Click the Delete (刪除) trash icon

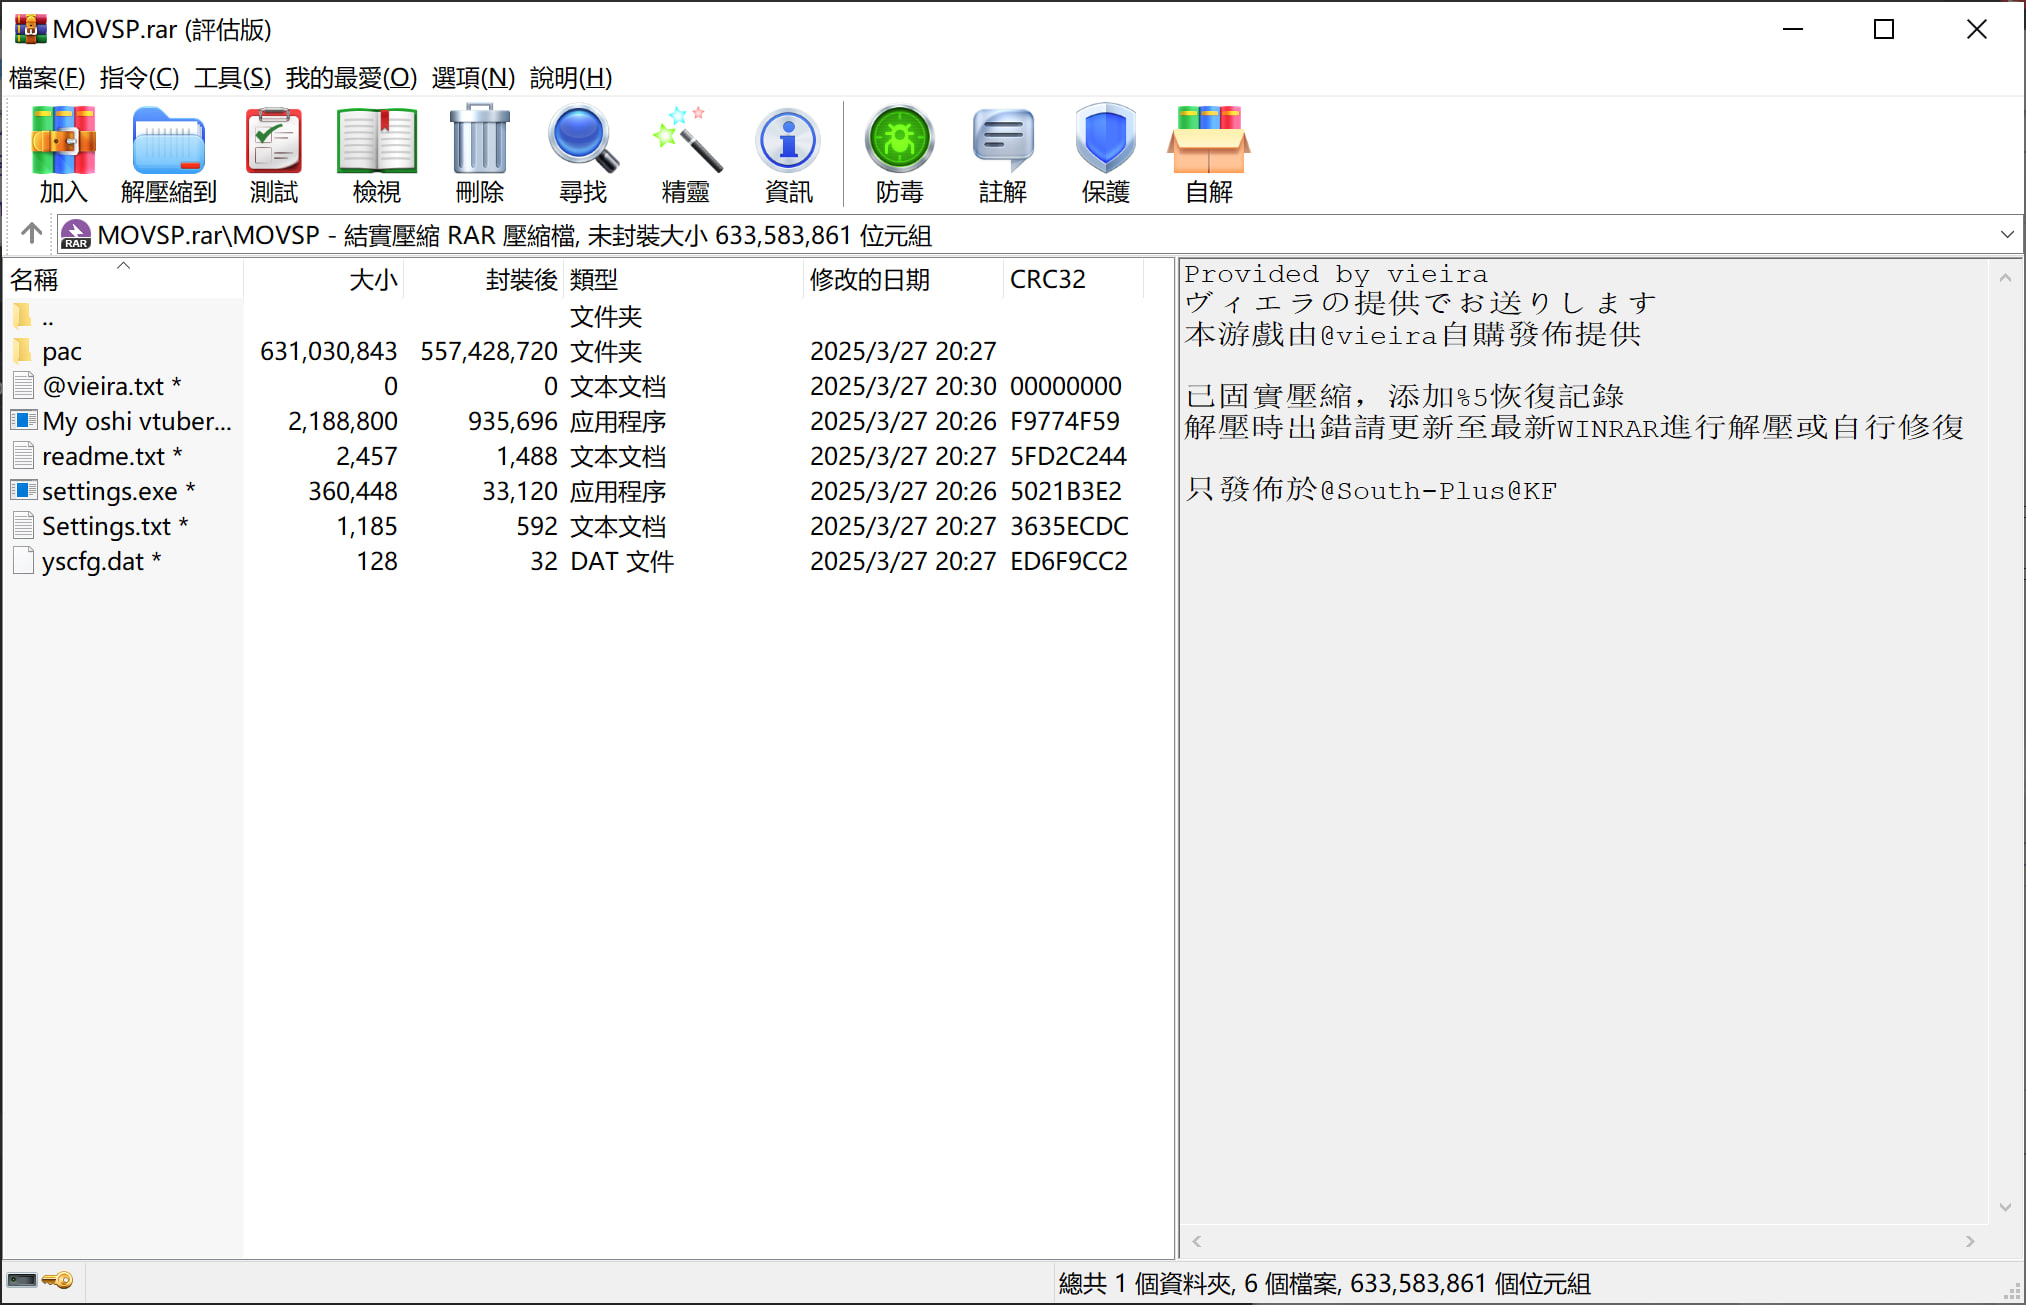click(x=479, y=153)
